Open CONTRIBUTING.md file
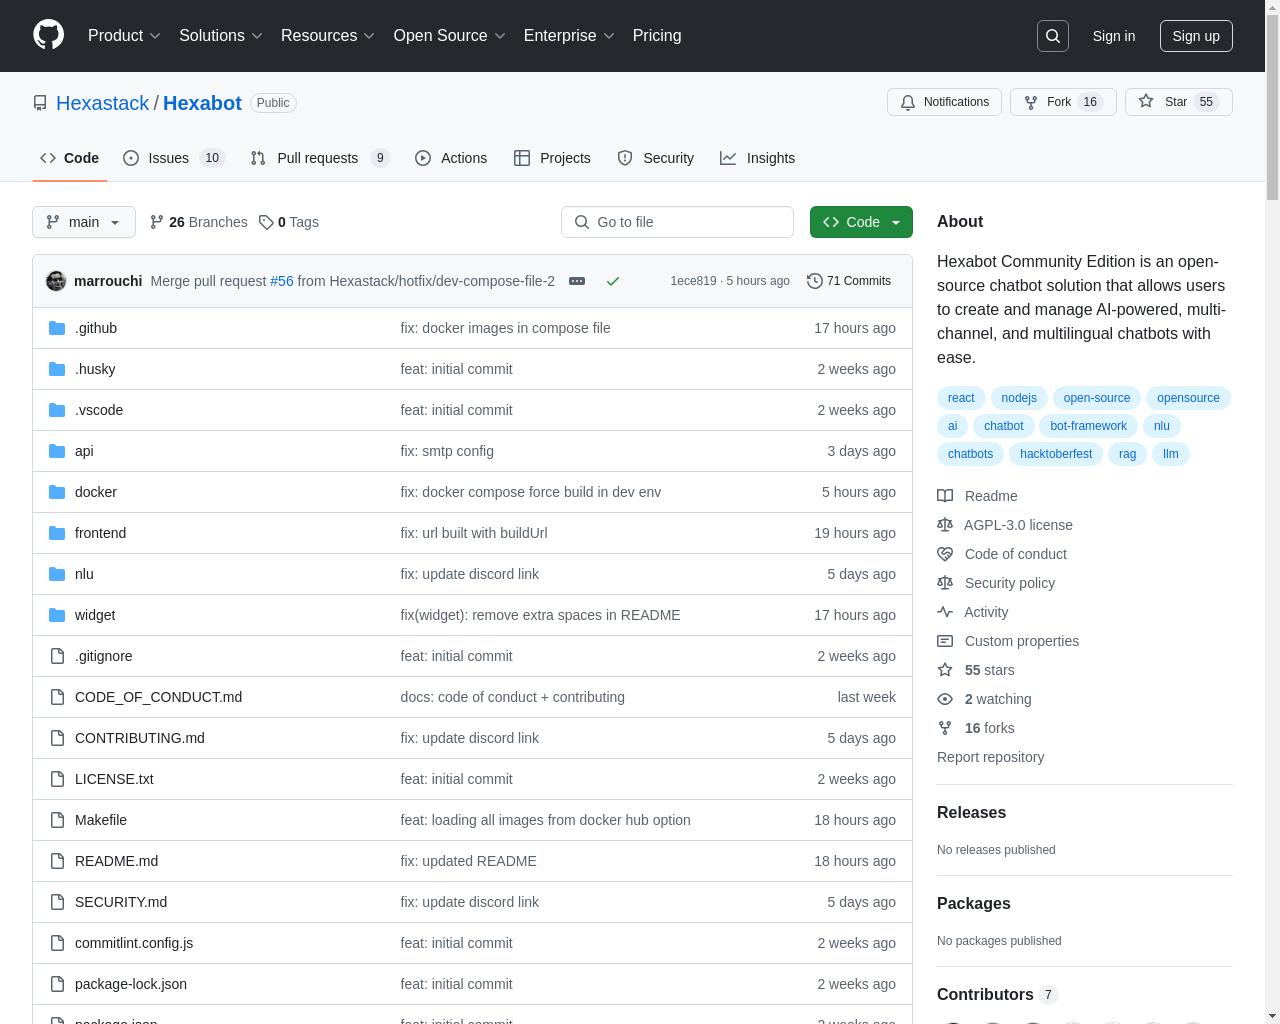Image resolution: width=1280 pixels, height=1024 pixels. (140, 738)
